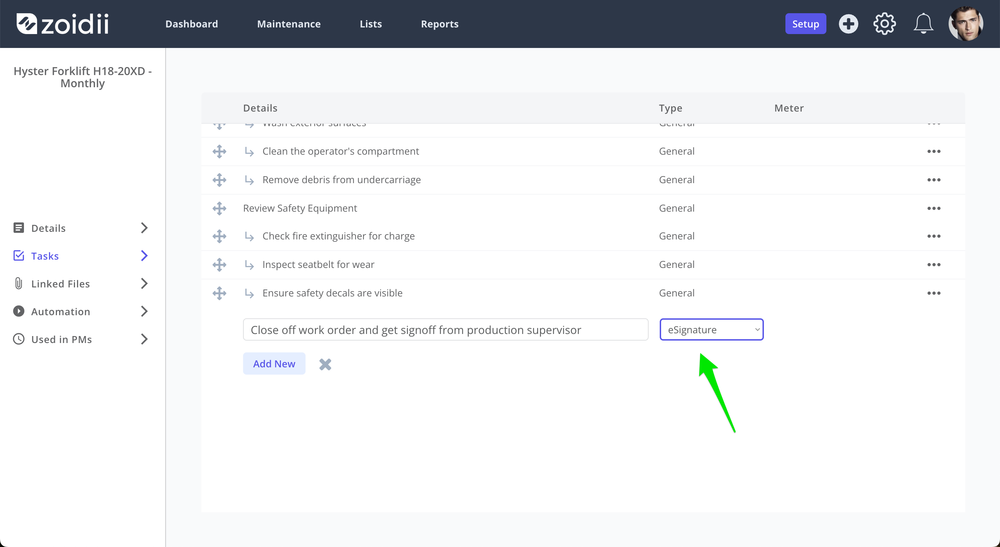
Task: Open more options for Check fire extinguisher
Action: 934,236
